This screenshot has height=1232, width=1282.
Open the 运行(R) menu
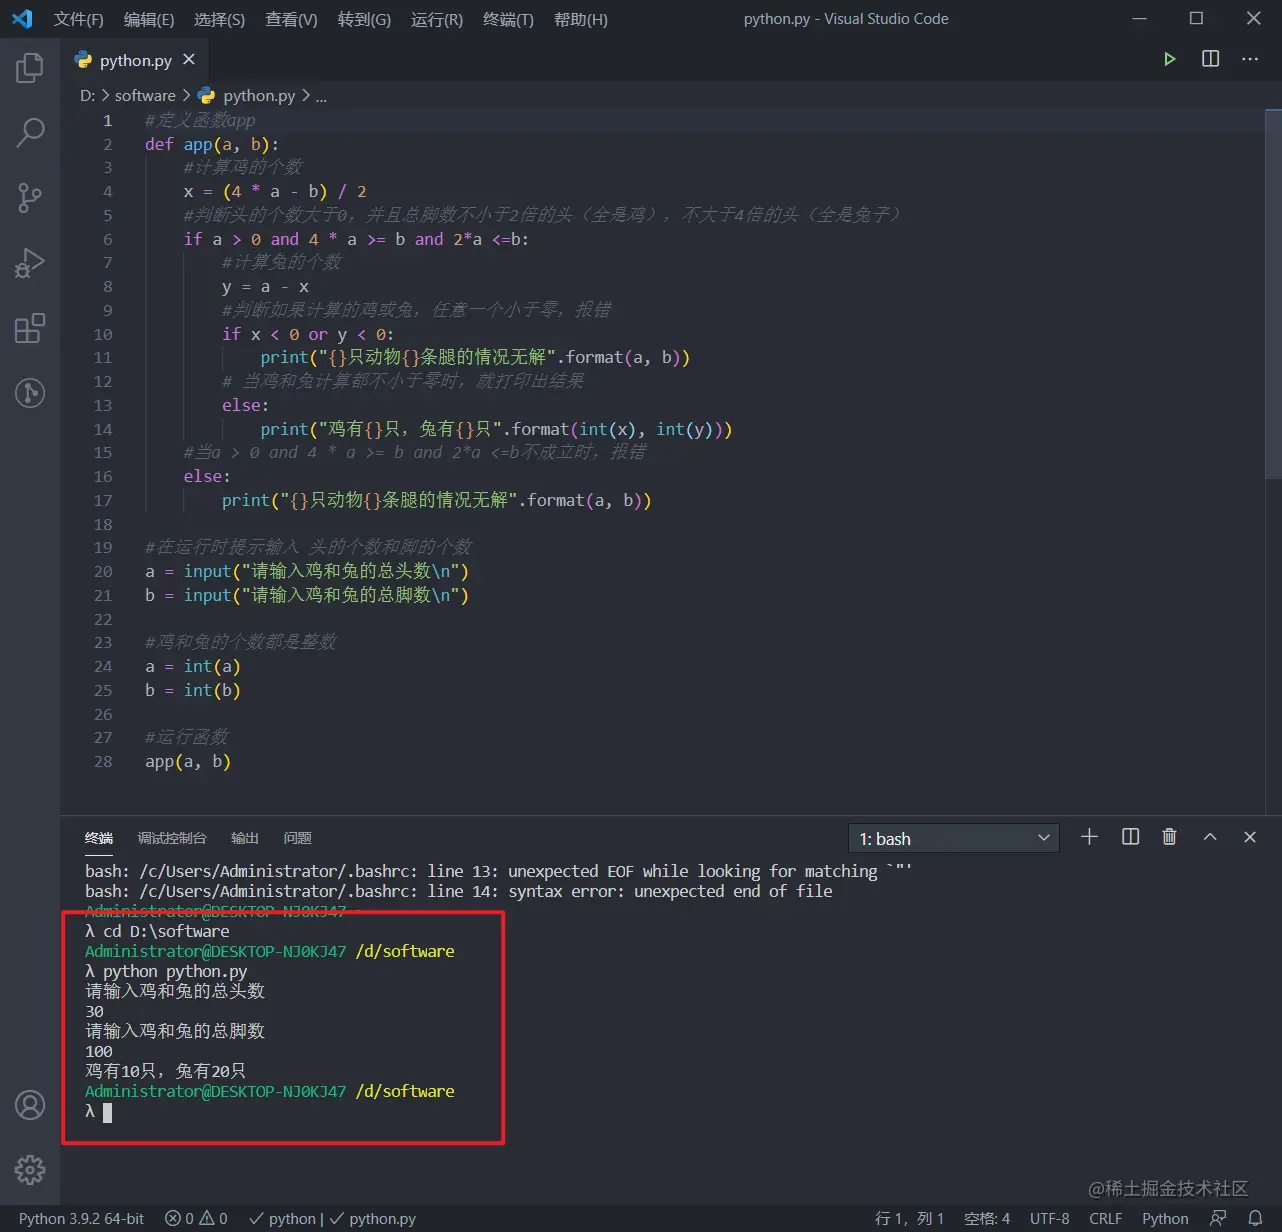[x=437, y=19]
